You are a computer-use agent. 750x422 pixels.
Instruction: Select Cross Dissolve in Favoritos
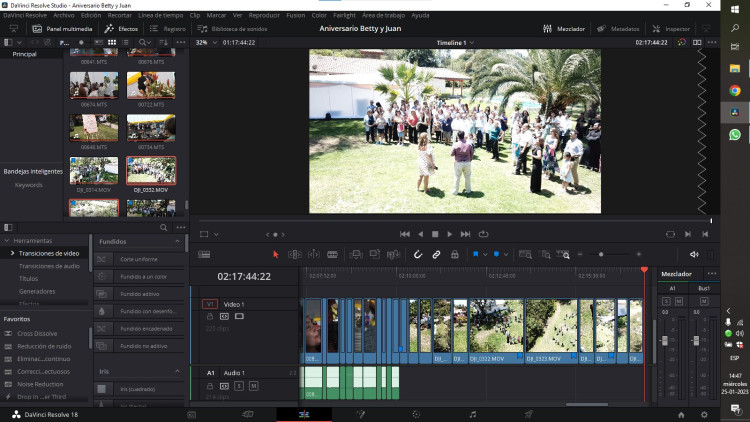point(37,333)
